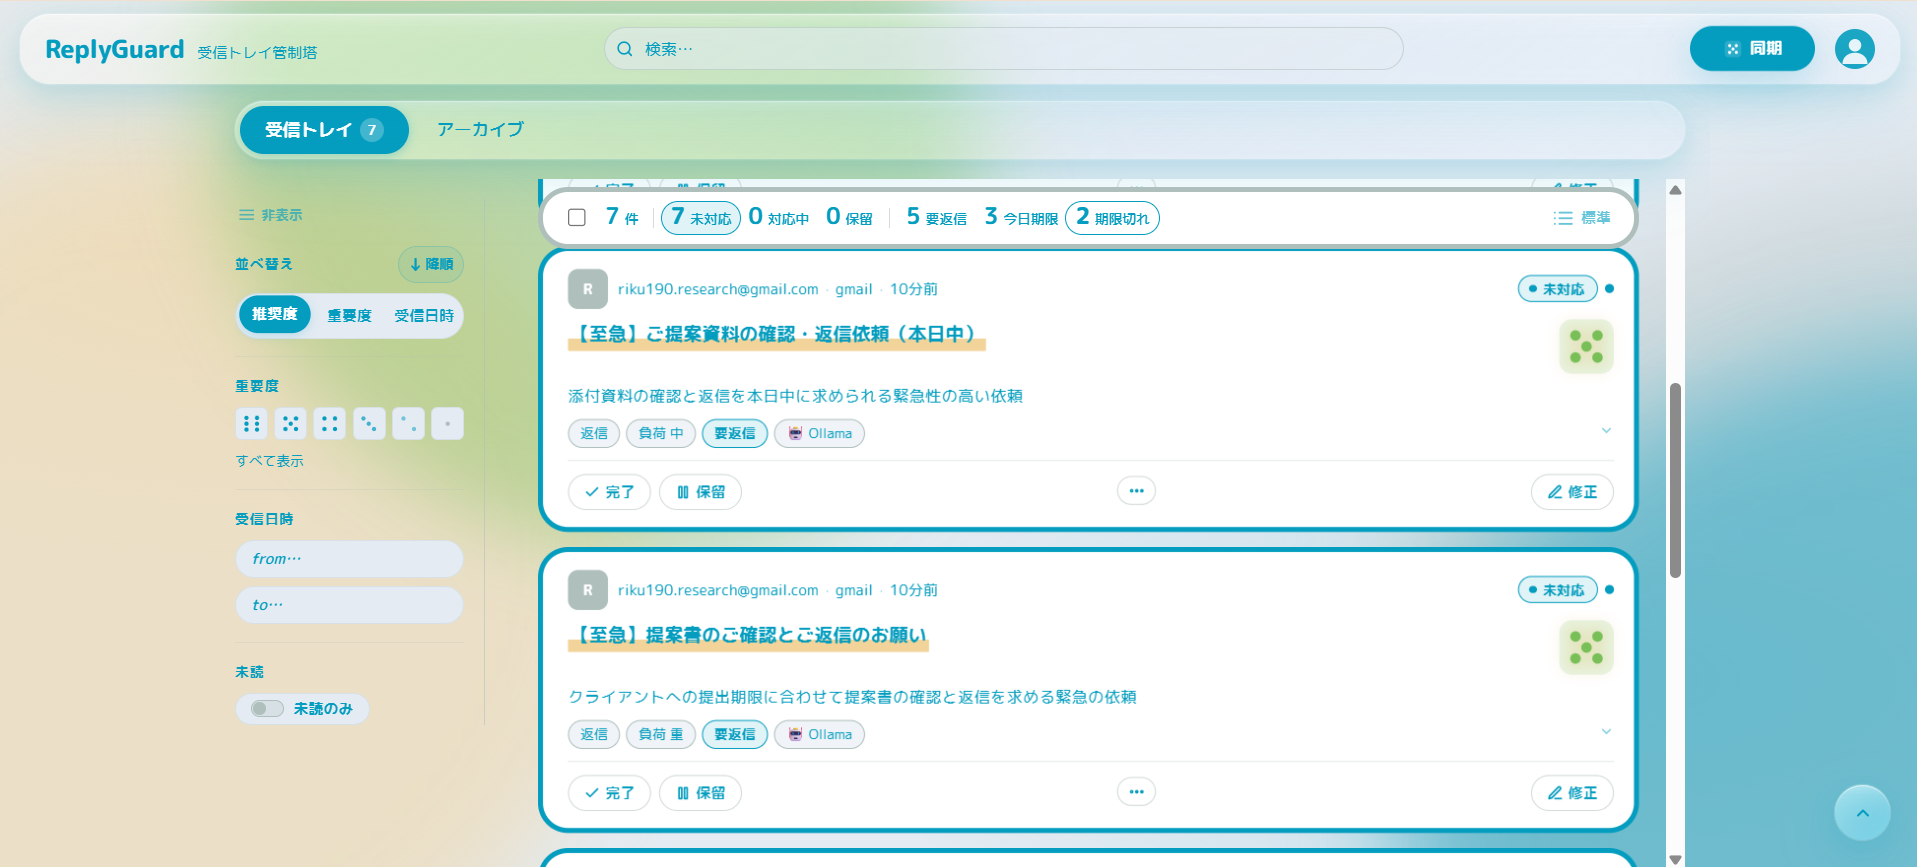Click the 同期 sync button
The height and width of the screenshot is (867, 1917).
tap(1752, 49)
